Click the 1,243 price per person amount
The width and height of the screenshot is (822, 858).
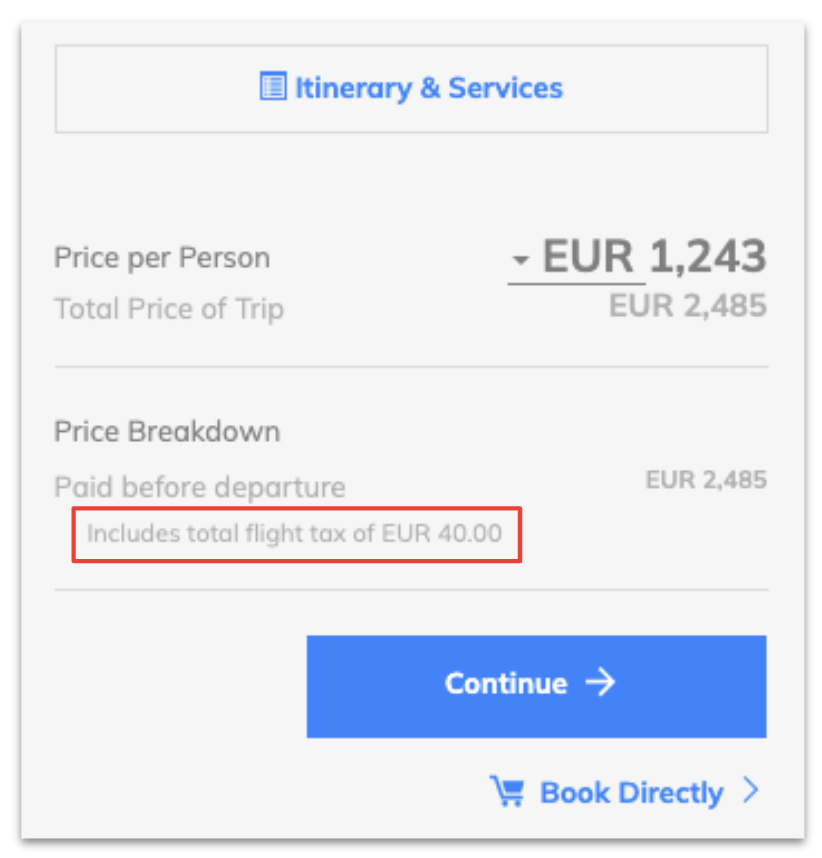pyautogui.click(x=708, y=256)
